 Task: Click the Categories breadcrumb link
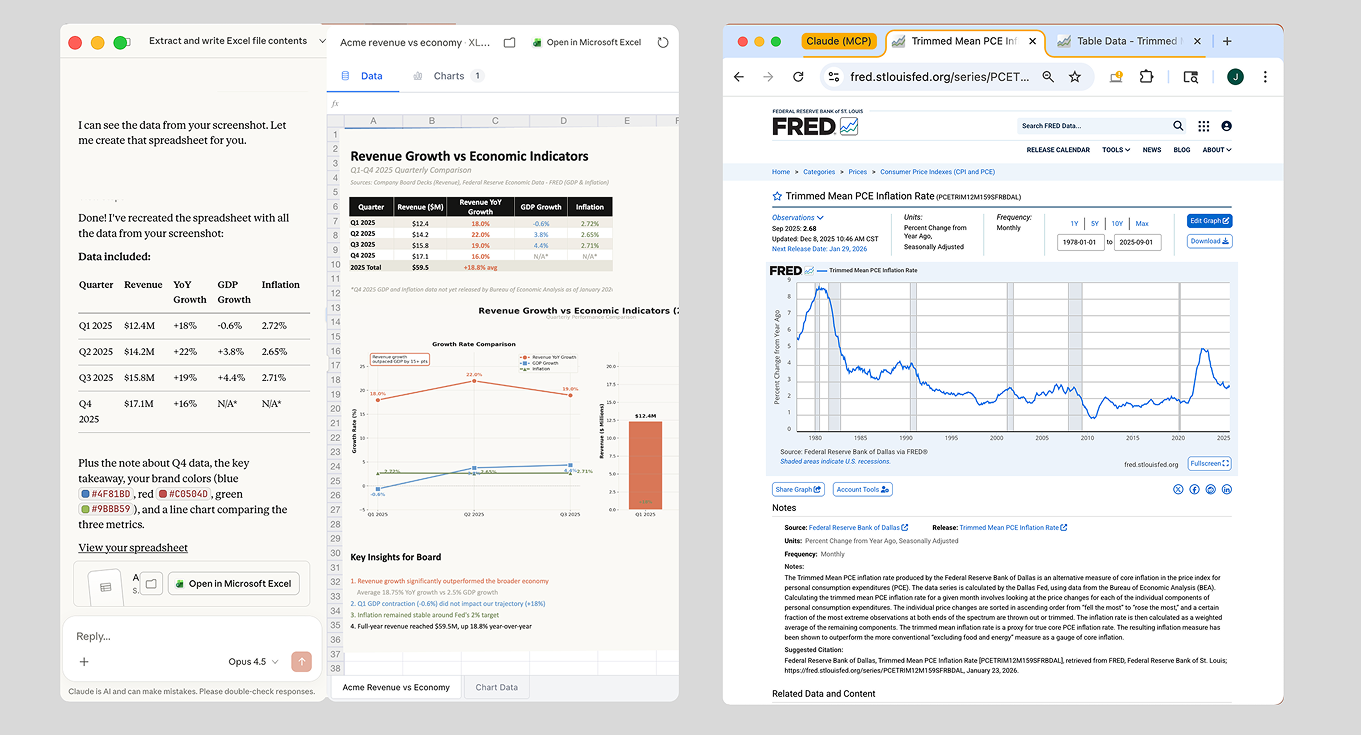pos(819,172)
